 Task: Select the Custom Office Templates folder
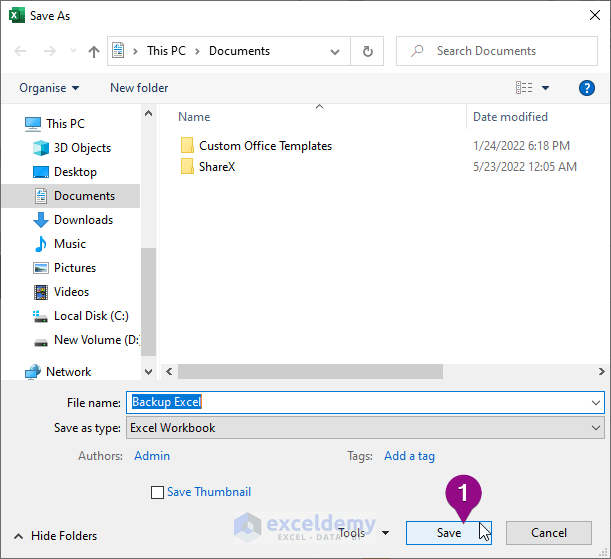(265, 146)
